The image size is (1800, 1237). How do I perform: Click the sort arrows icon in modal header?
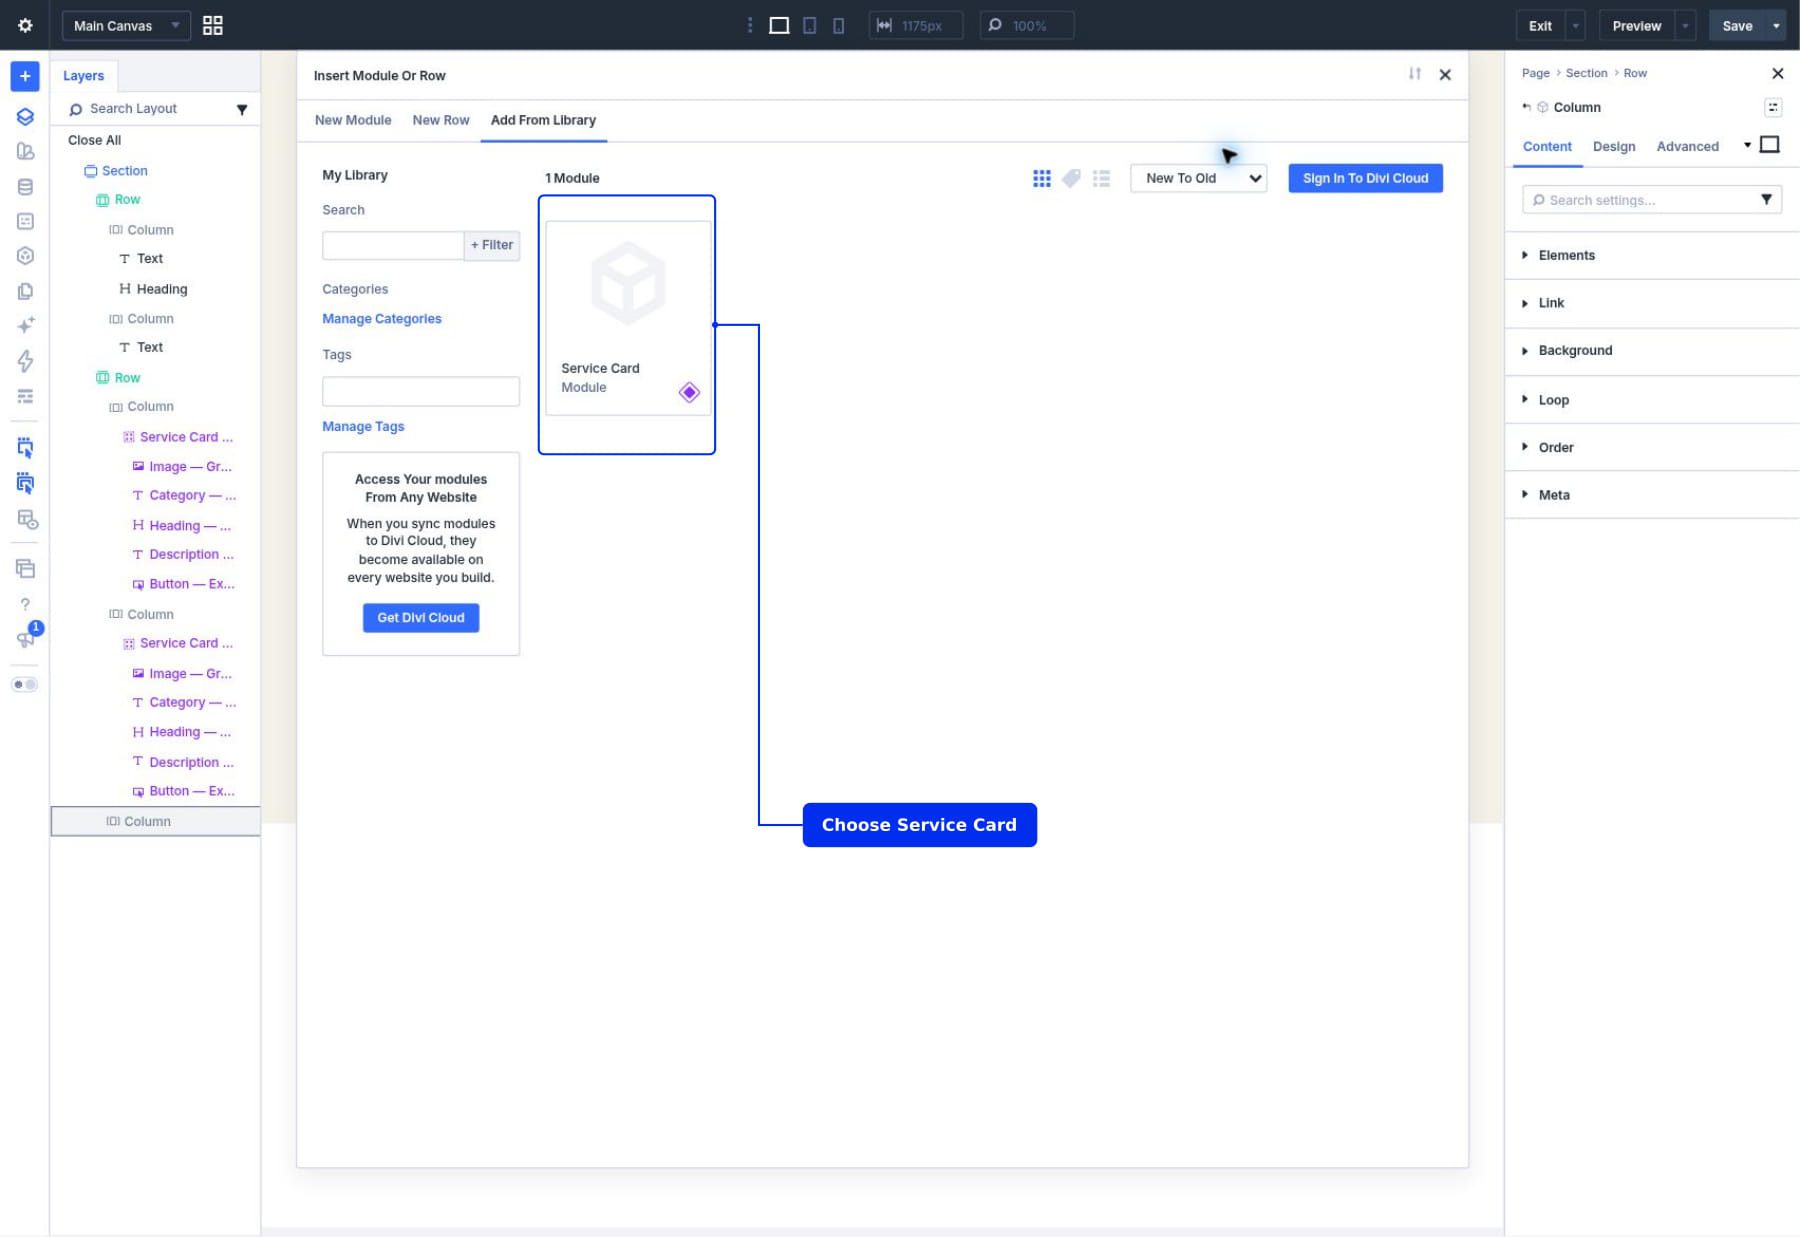pos(1414,74)
